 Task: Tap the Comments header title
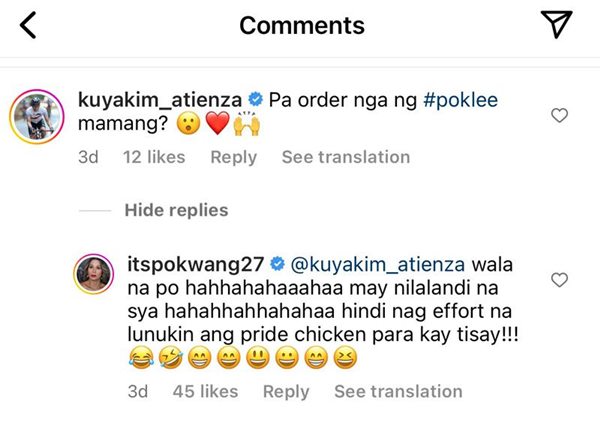coord(302,25)
